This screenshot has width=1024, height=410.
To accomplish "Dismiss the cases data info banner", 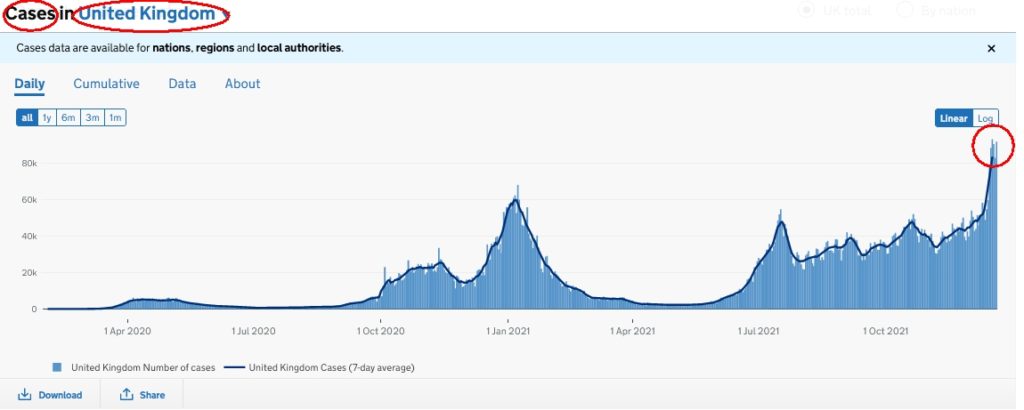I will 991,48.
